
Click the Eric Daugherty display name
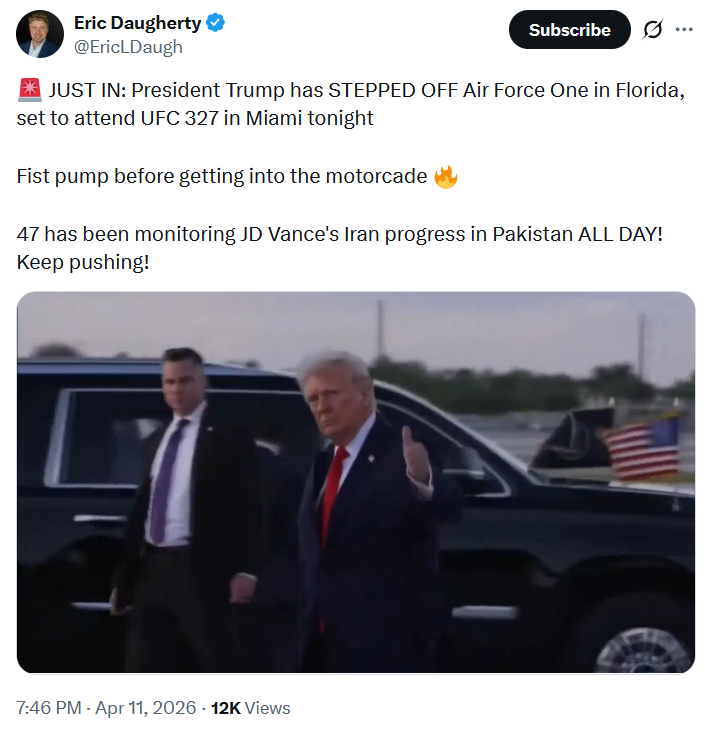tap(137, 22)
